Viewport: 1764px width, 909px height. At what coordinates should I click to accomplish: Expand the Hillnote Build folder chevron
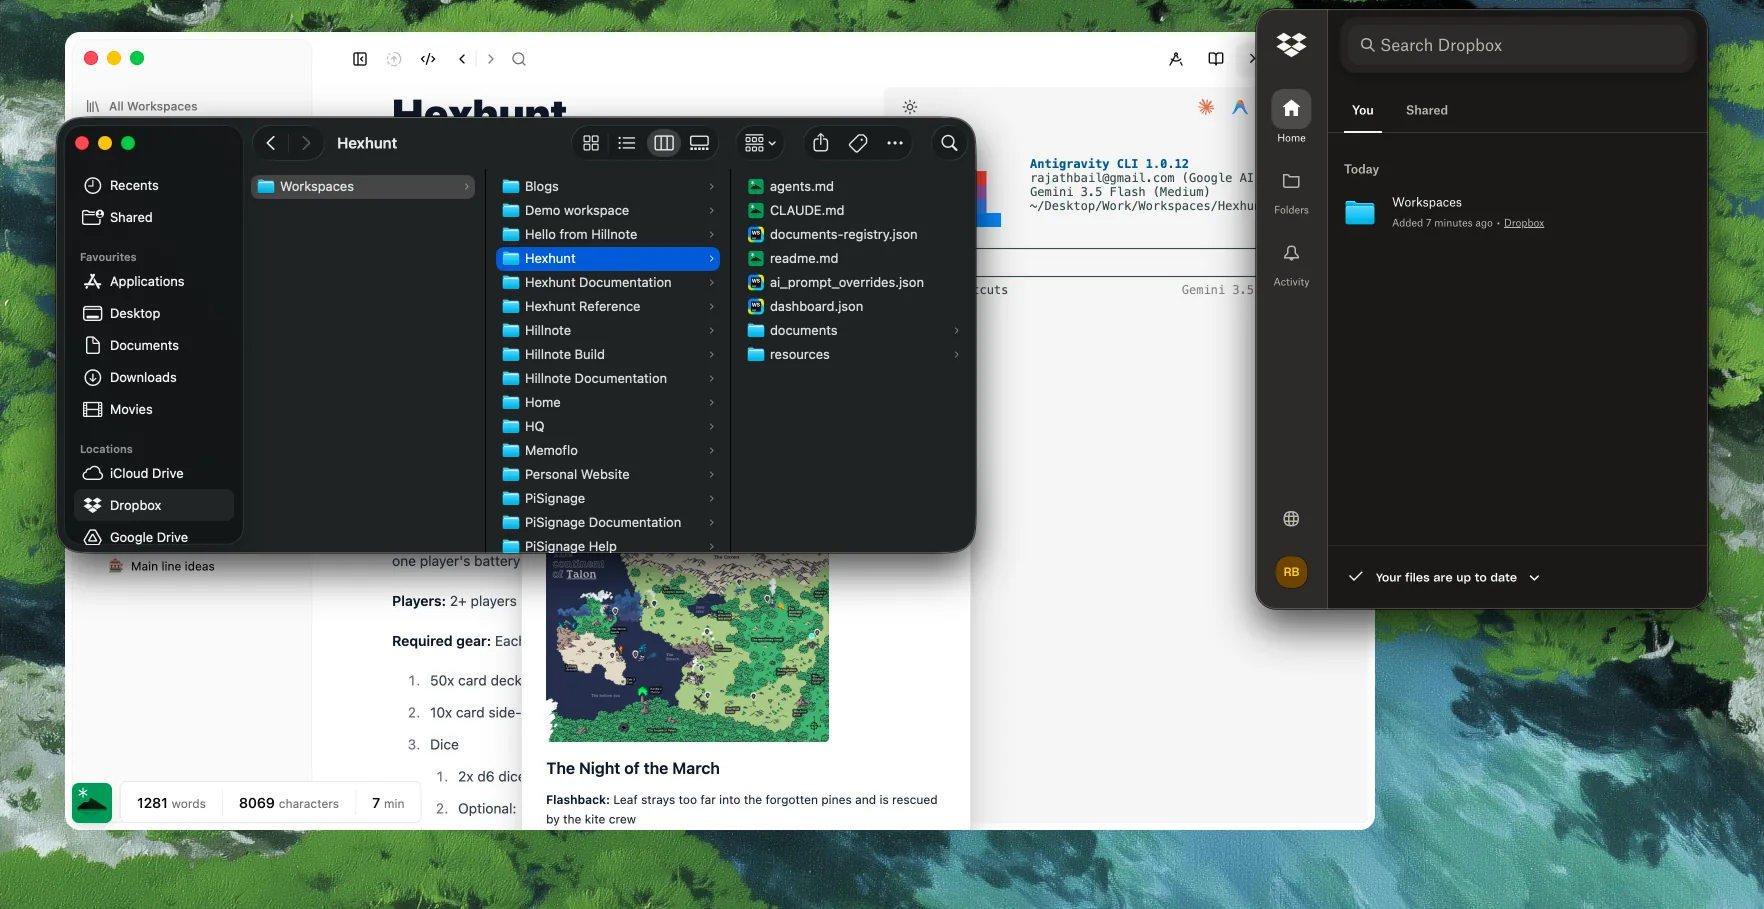click(711, 354)
